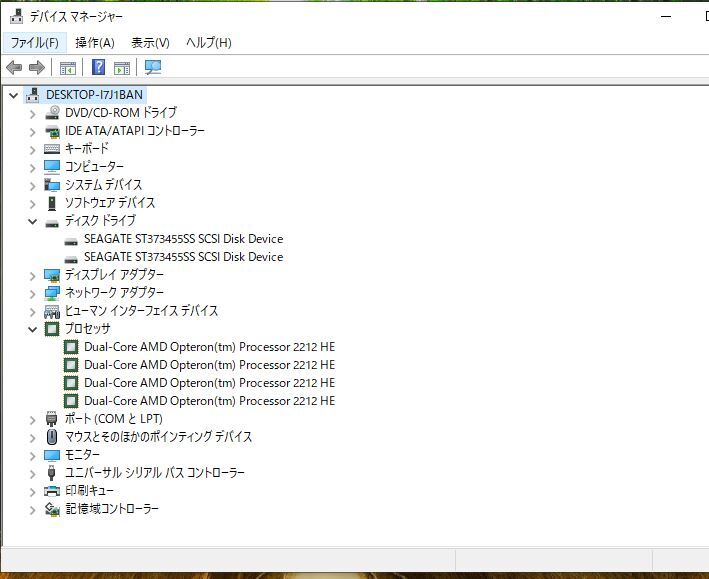Select the ユニバーサル シリアル バス コントローラー label
The image size is (709, 579).
(x=155, y=473)
